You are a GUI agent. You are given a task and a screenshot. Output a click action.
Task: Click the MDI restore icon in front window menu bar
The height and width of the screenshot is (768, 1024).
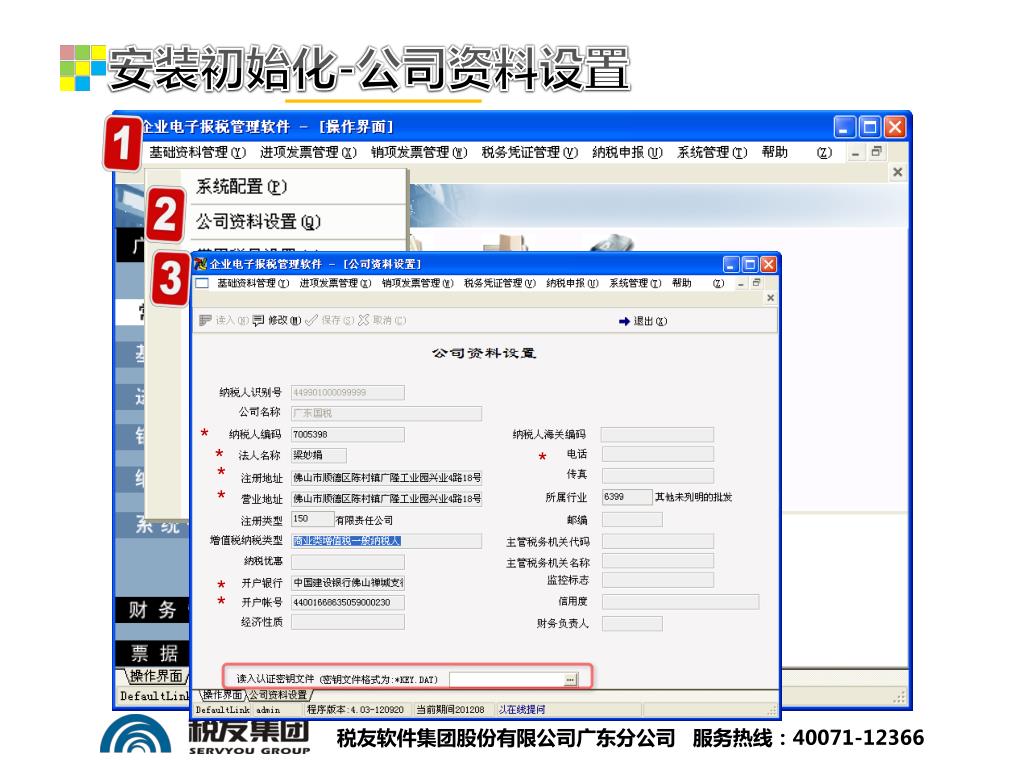pos(756,283)
